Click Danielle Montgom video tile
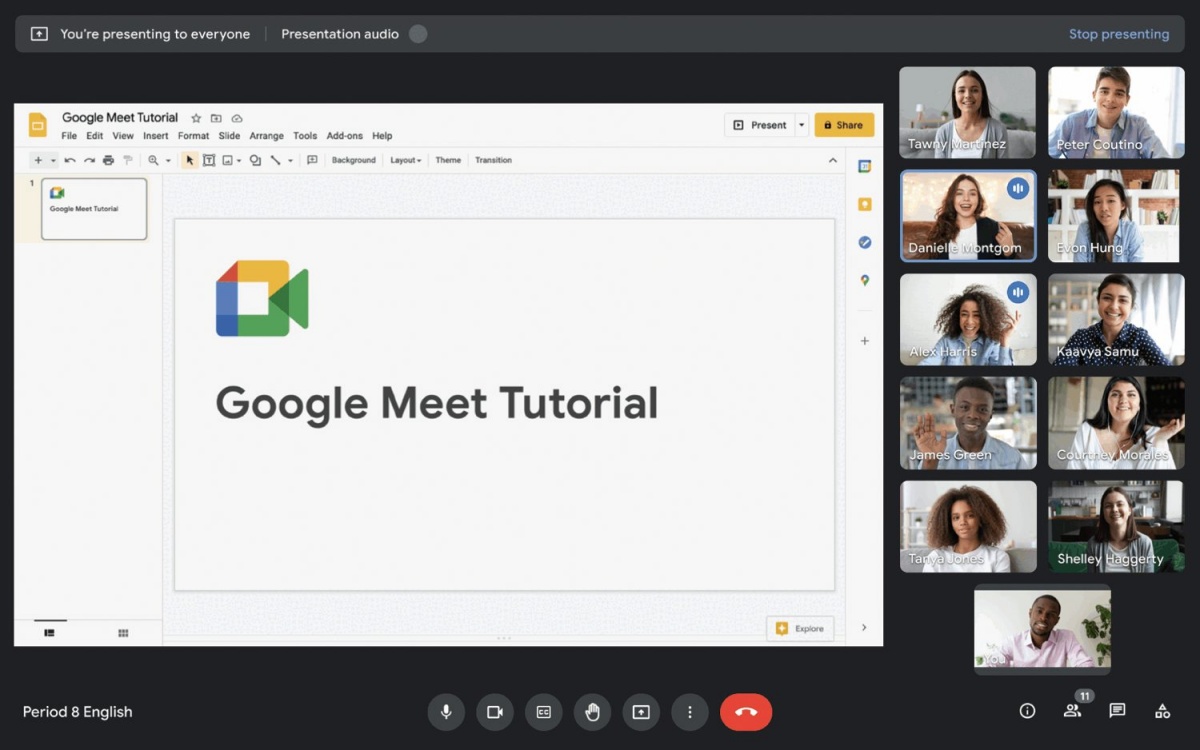Screen dimensions: 1200x750 (x=968, y=216)
